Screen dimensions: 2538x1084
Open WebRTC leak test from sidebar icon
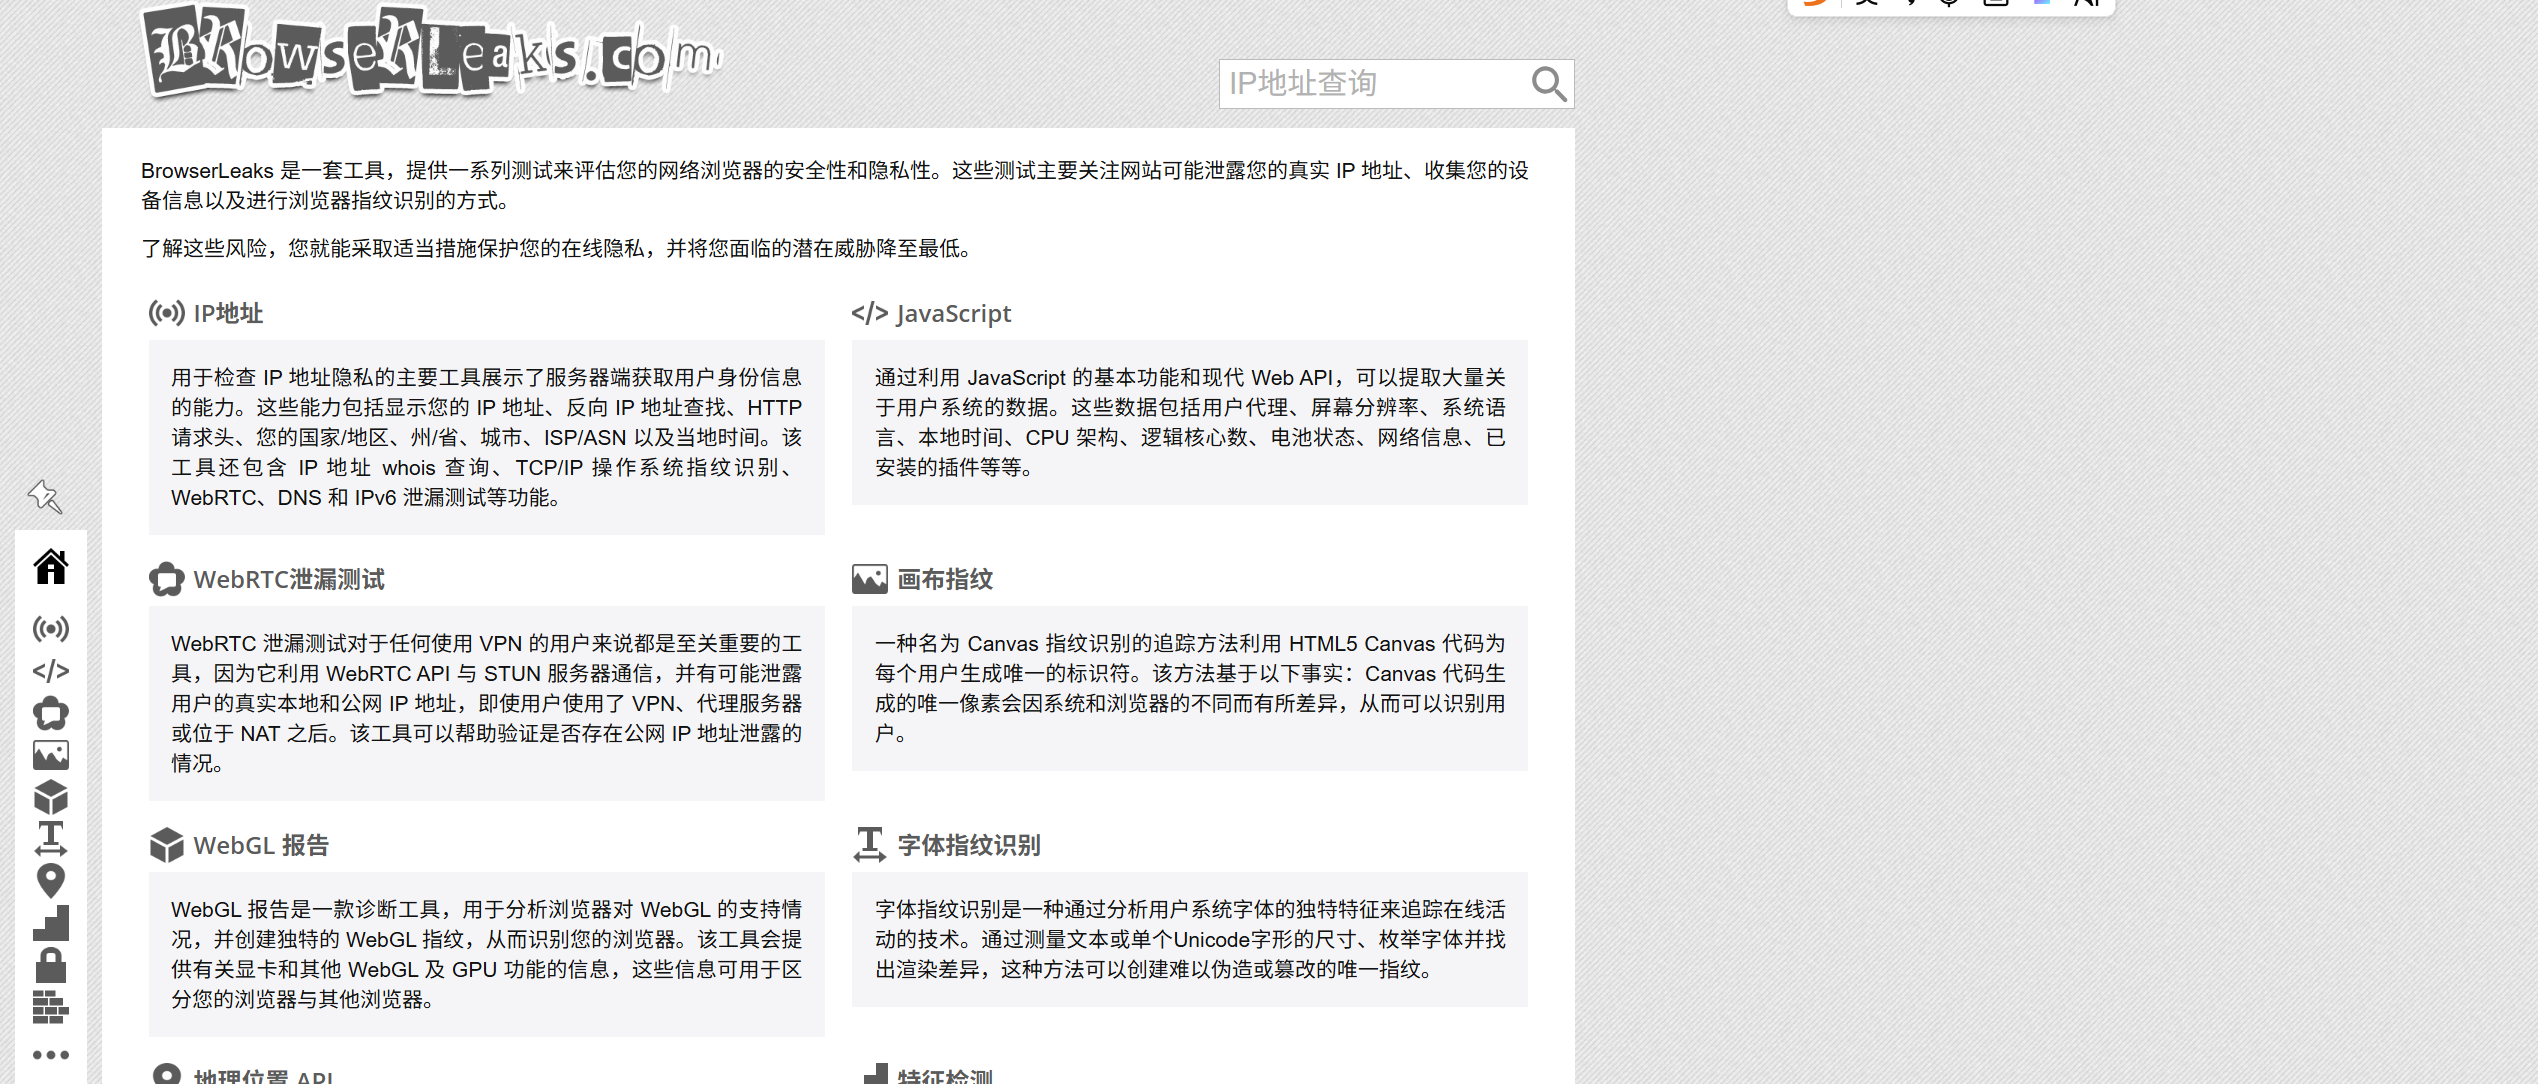coord(51,713)
